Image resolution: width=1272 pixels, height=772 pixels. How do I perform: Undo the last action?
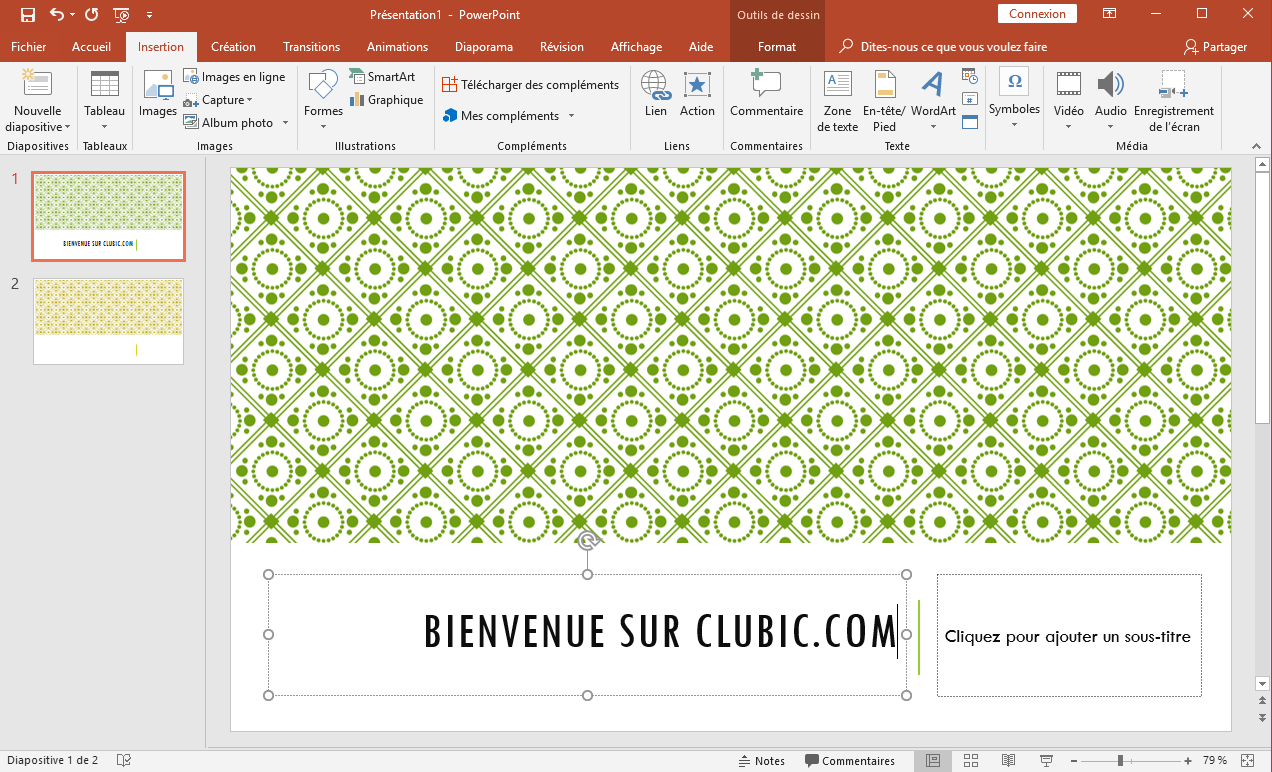(x=56, y=14)
